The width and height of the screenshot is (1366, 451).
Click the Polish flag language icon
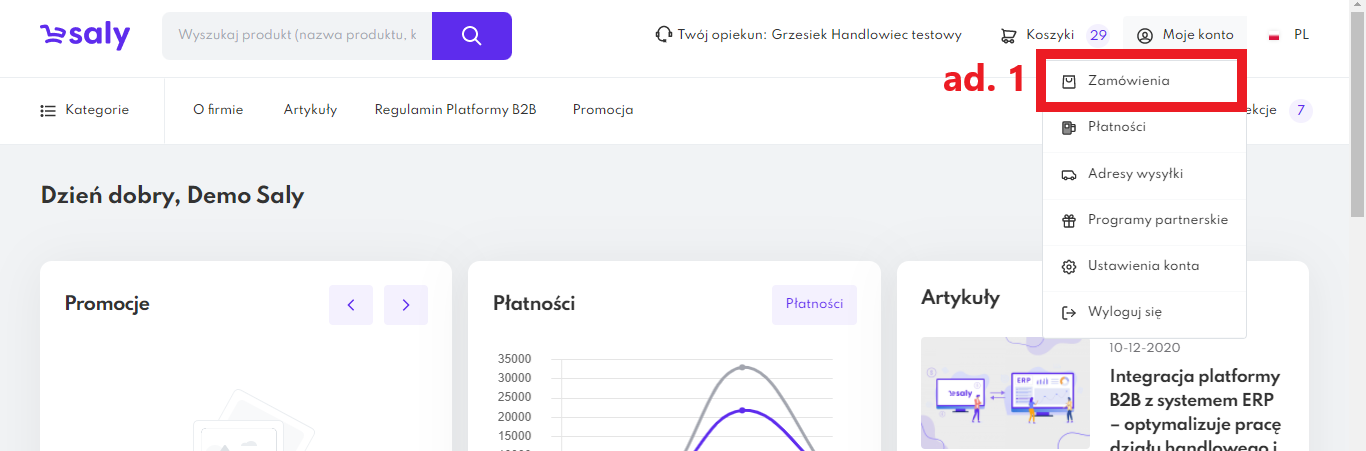pos(1274,36)
